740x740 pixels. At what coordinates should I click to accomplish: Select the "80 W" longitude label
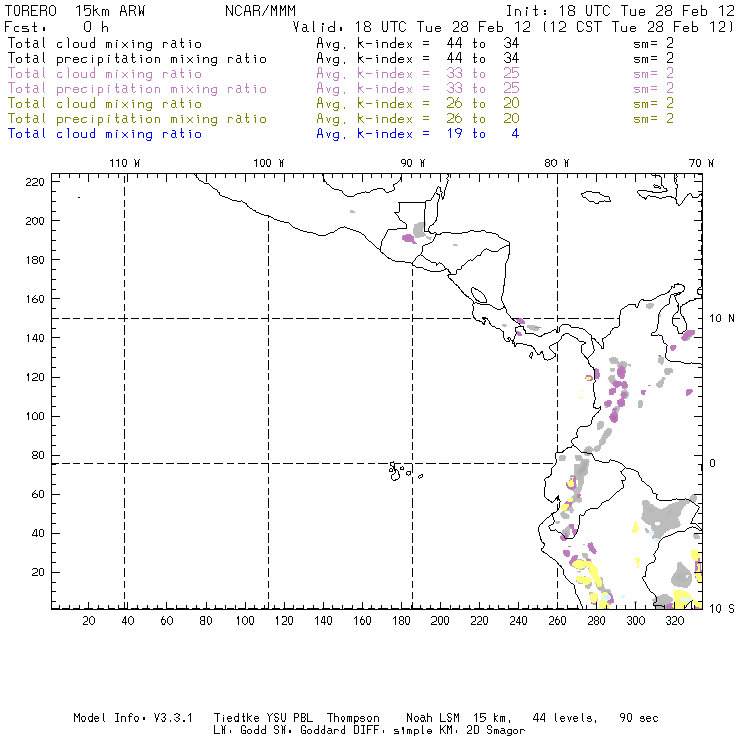[x=557, y=163]
